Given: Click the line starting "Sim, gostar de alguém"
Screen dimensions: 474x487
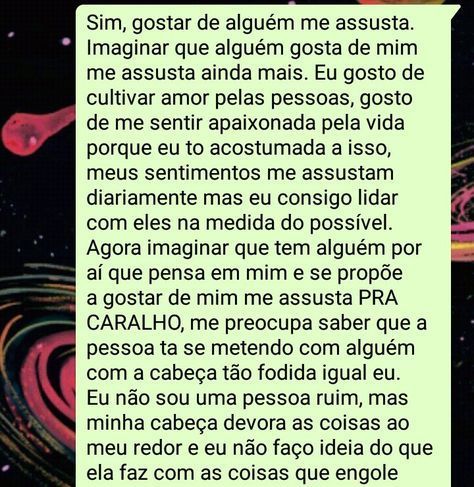Looking at the screenshot, I should tap(250, 24).
